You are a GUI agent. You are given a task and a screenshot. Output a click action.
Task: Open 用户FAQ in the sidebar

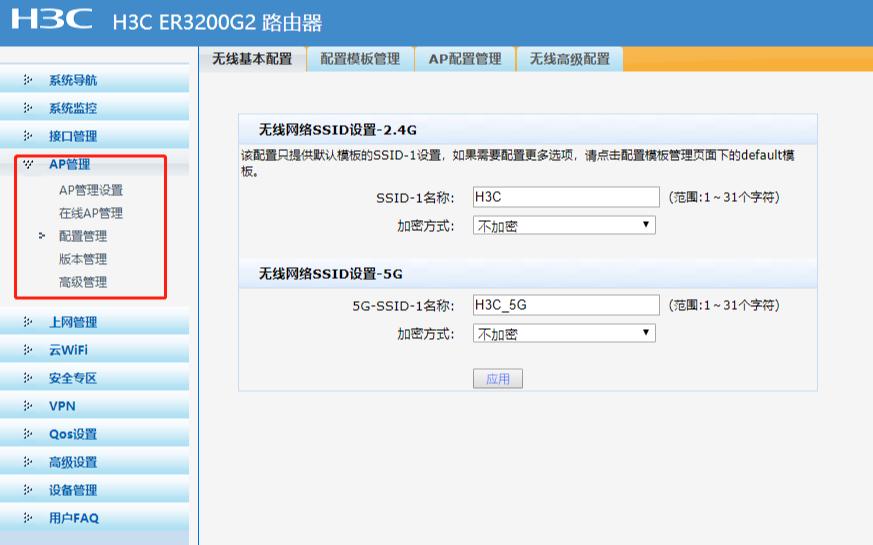coord(74,518)
